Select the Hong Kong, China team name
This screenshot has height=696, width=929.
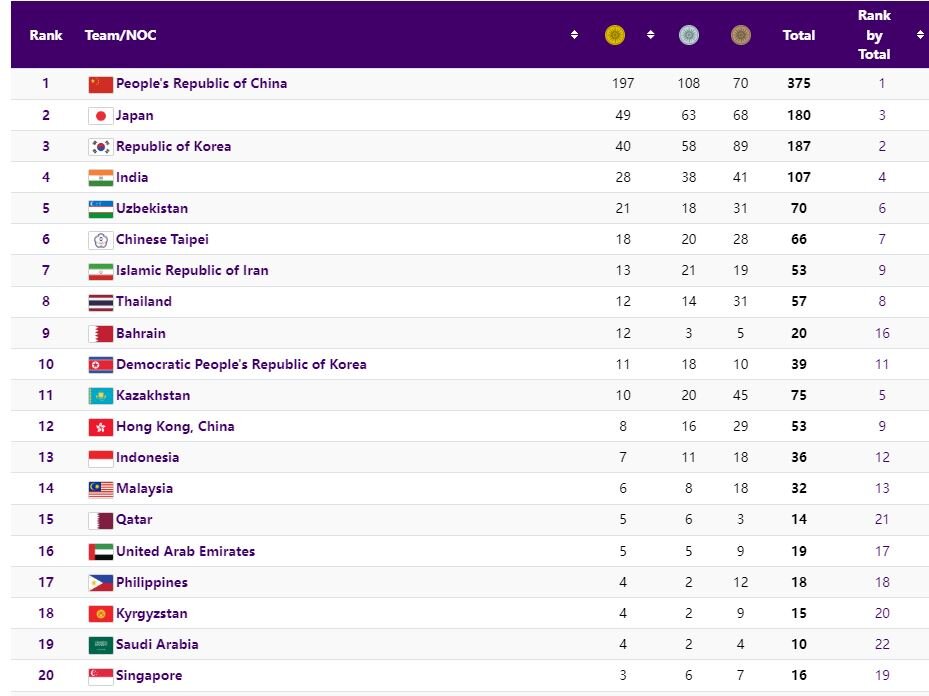point(175,426)
